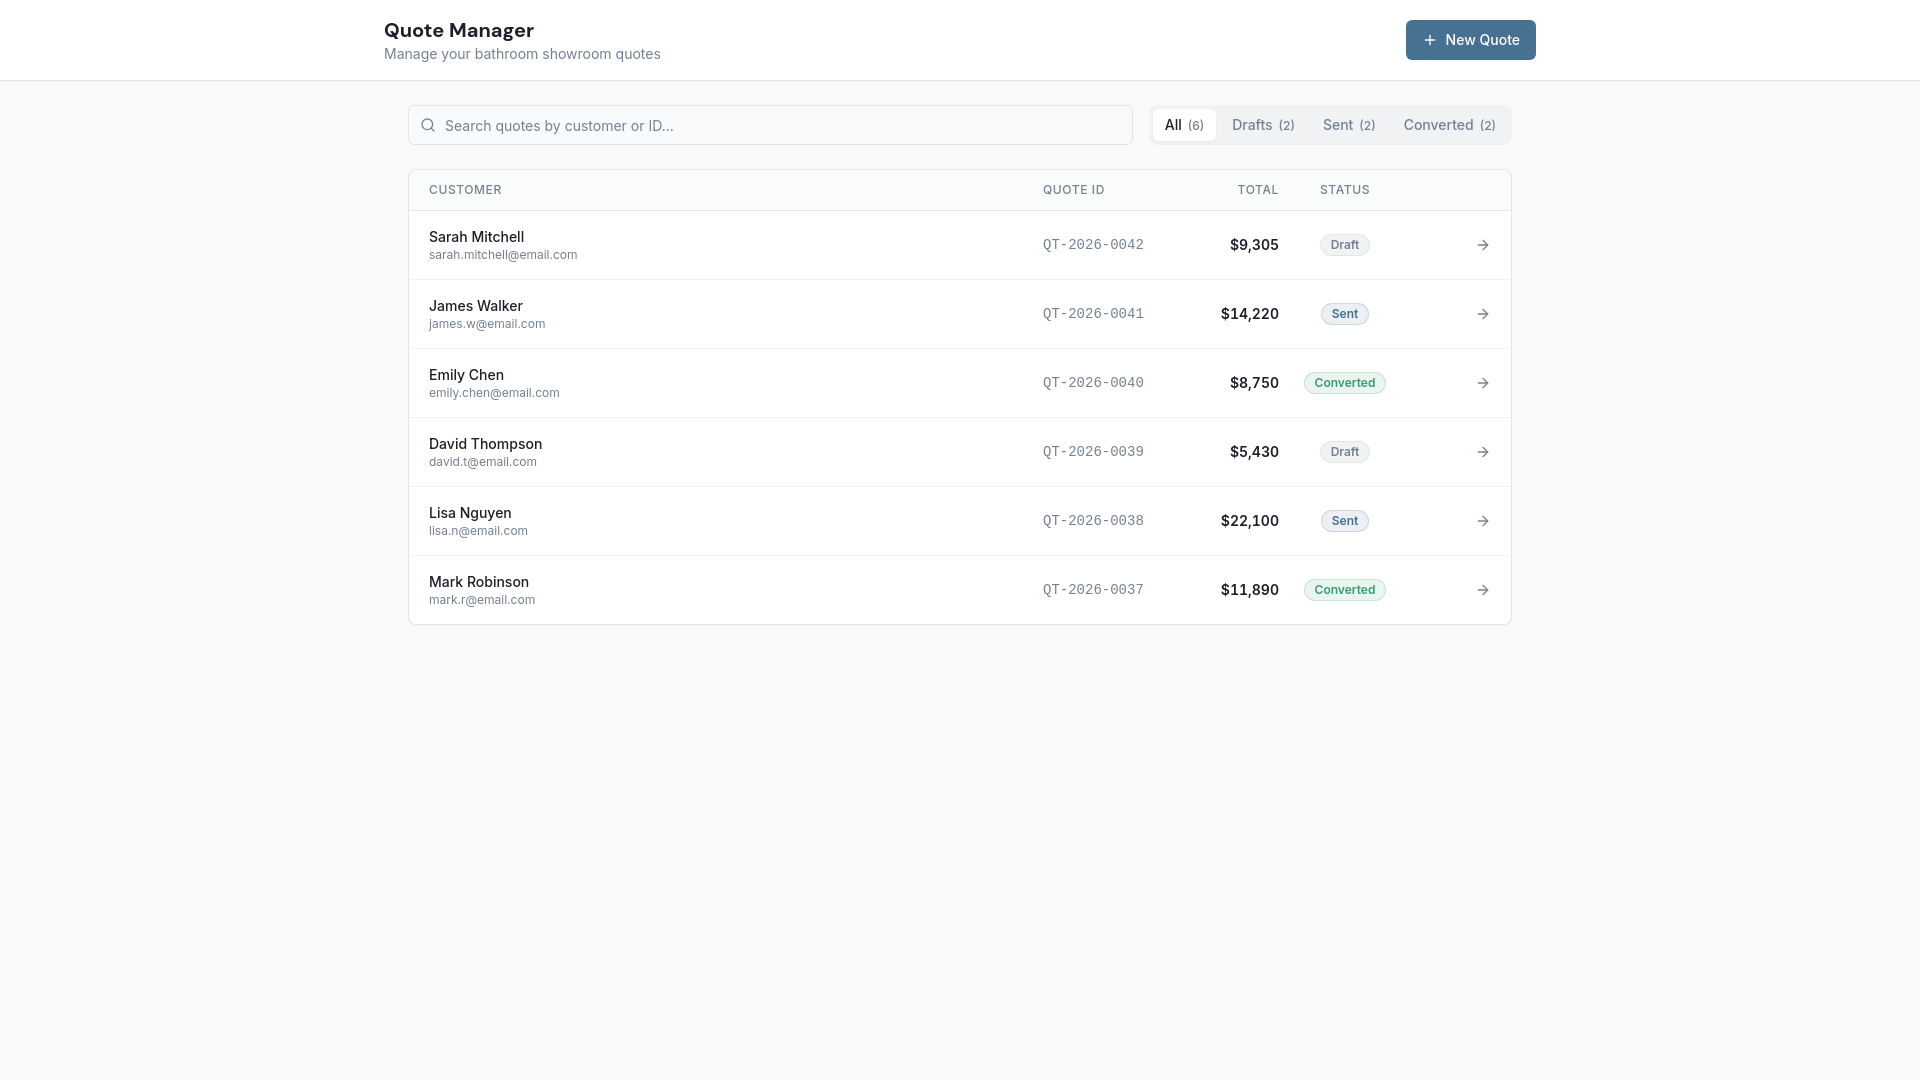Open David Thompson quote arrow icon
This screenshot has height=1080, width=1920.
(x=1483, y=452)
